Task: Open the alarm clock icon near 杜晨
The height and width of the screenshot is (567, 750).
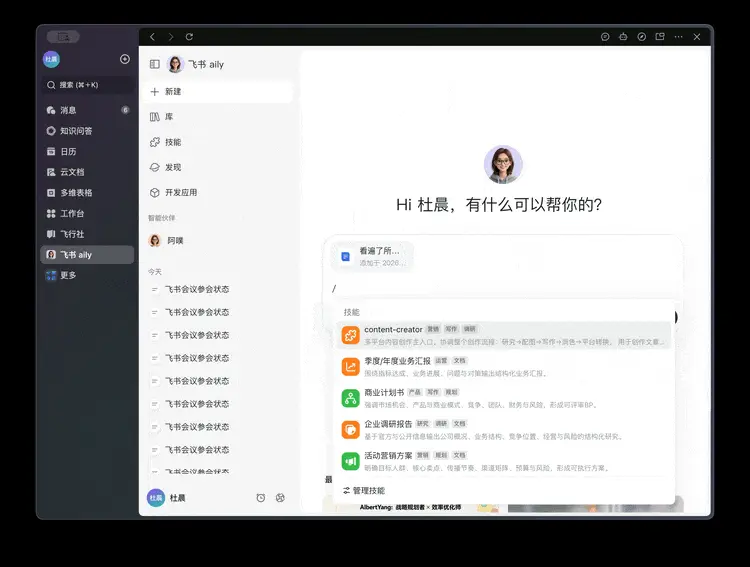Action: (261, 498)
